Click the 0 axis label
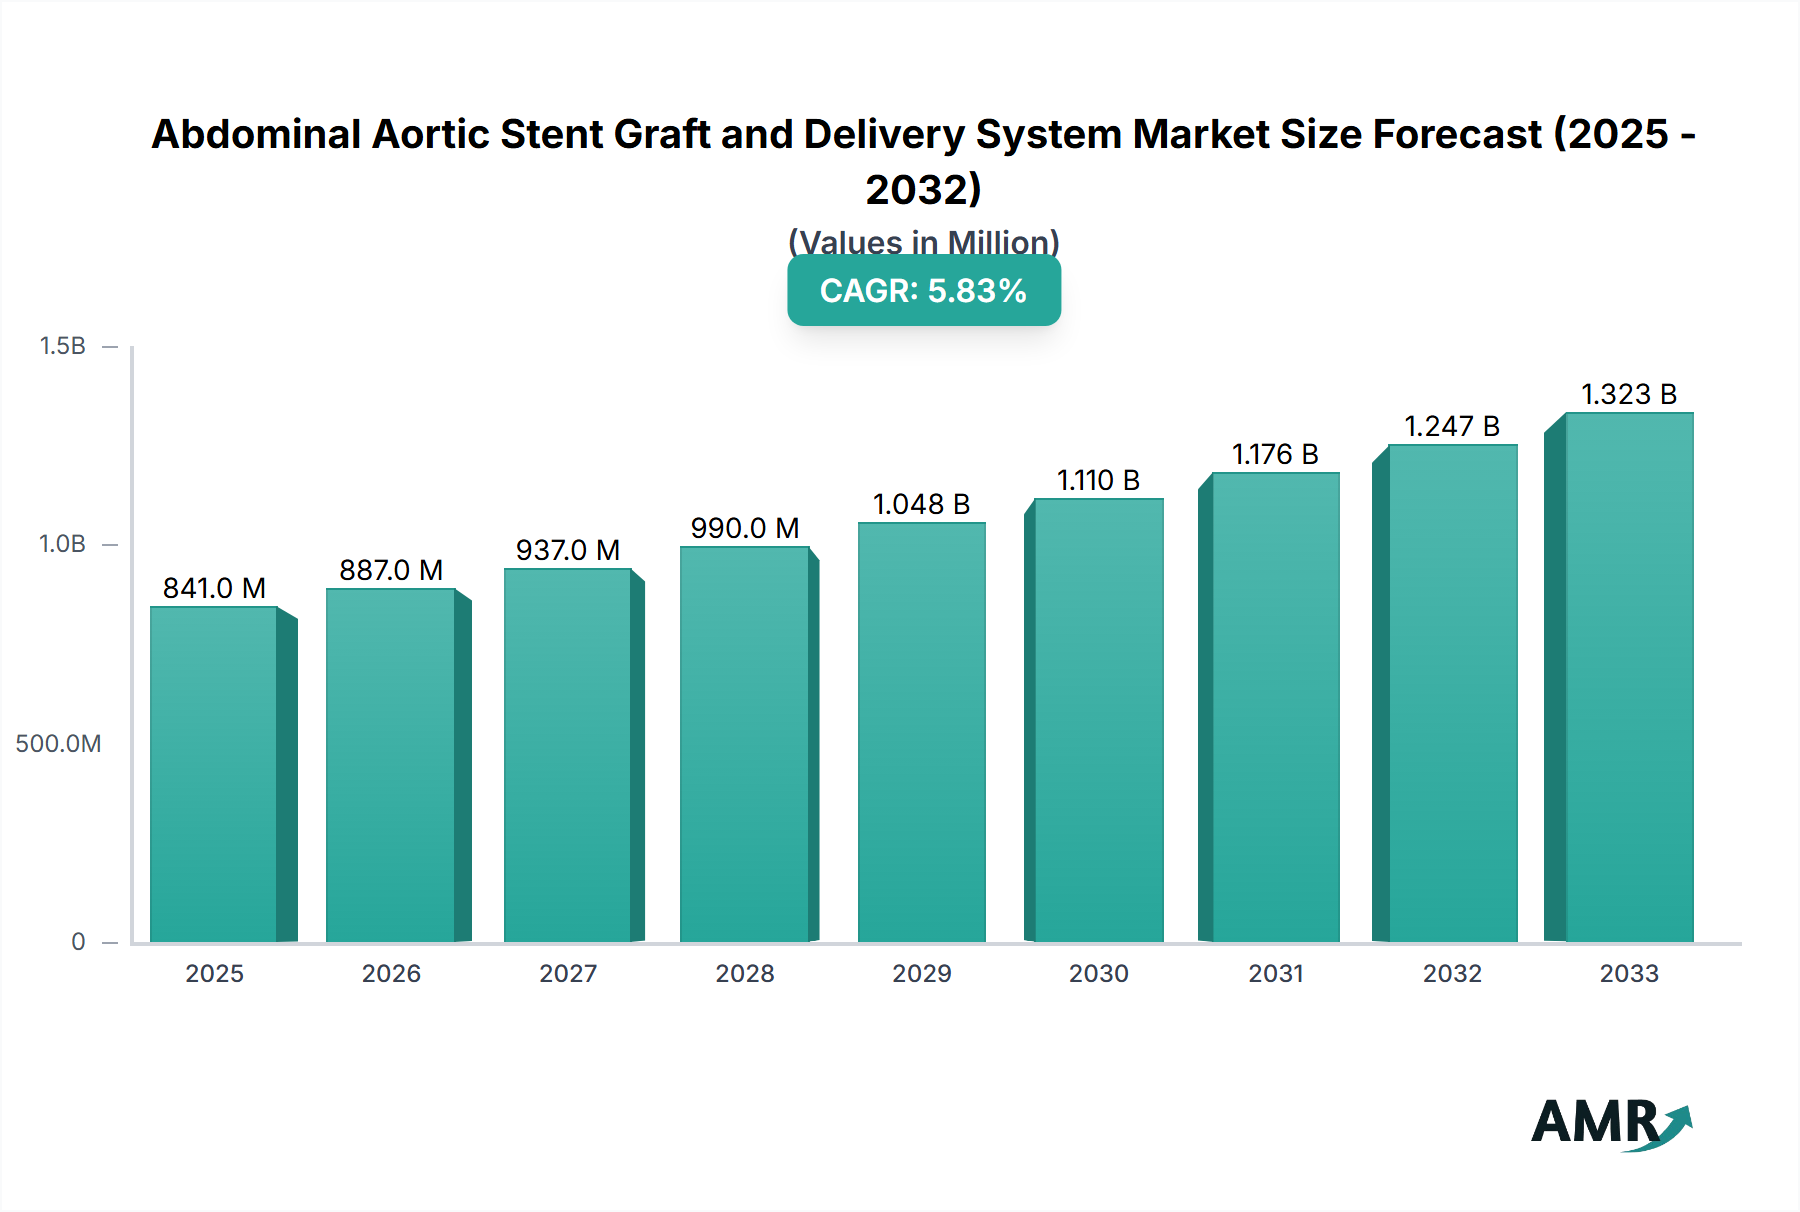The width and height of the screenshot is (1800, 1212). pyautogui.click(x=77, y=941)
